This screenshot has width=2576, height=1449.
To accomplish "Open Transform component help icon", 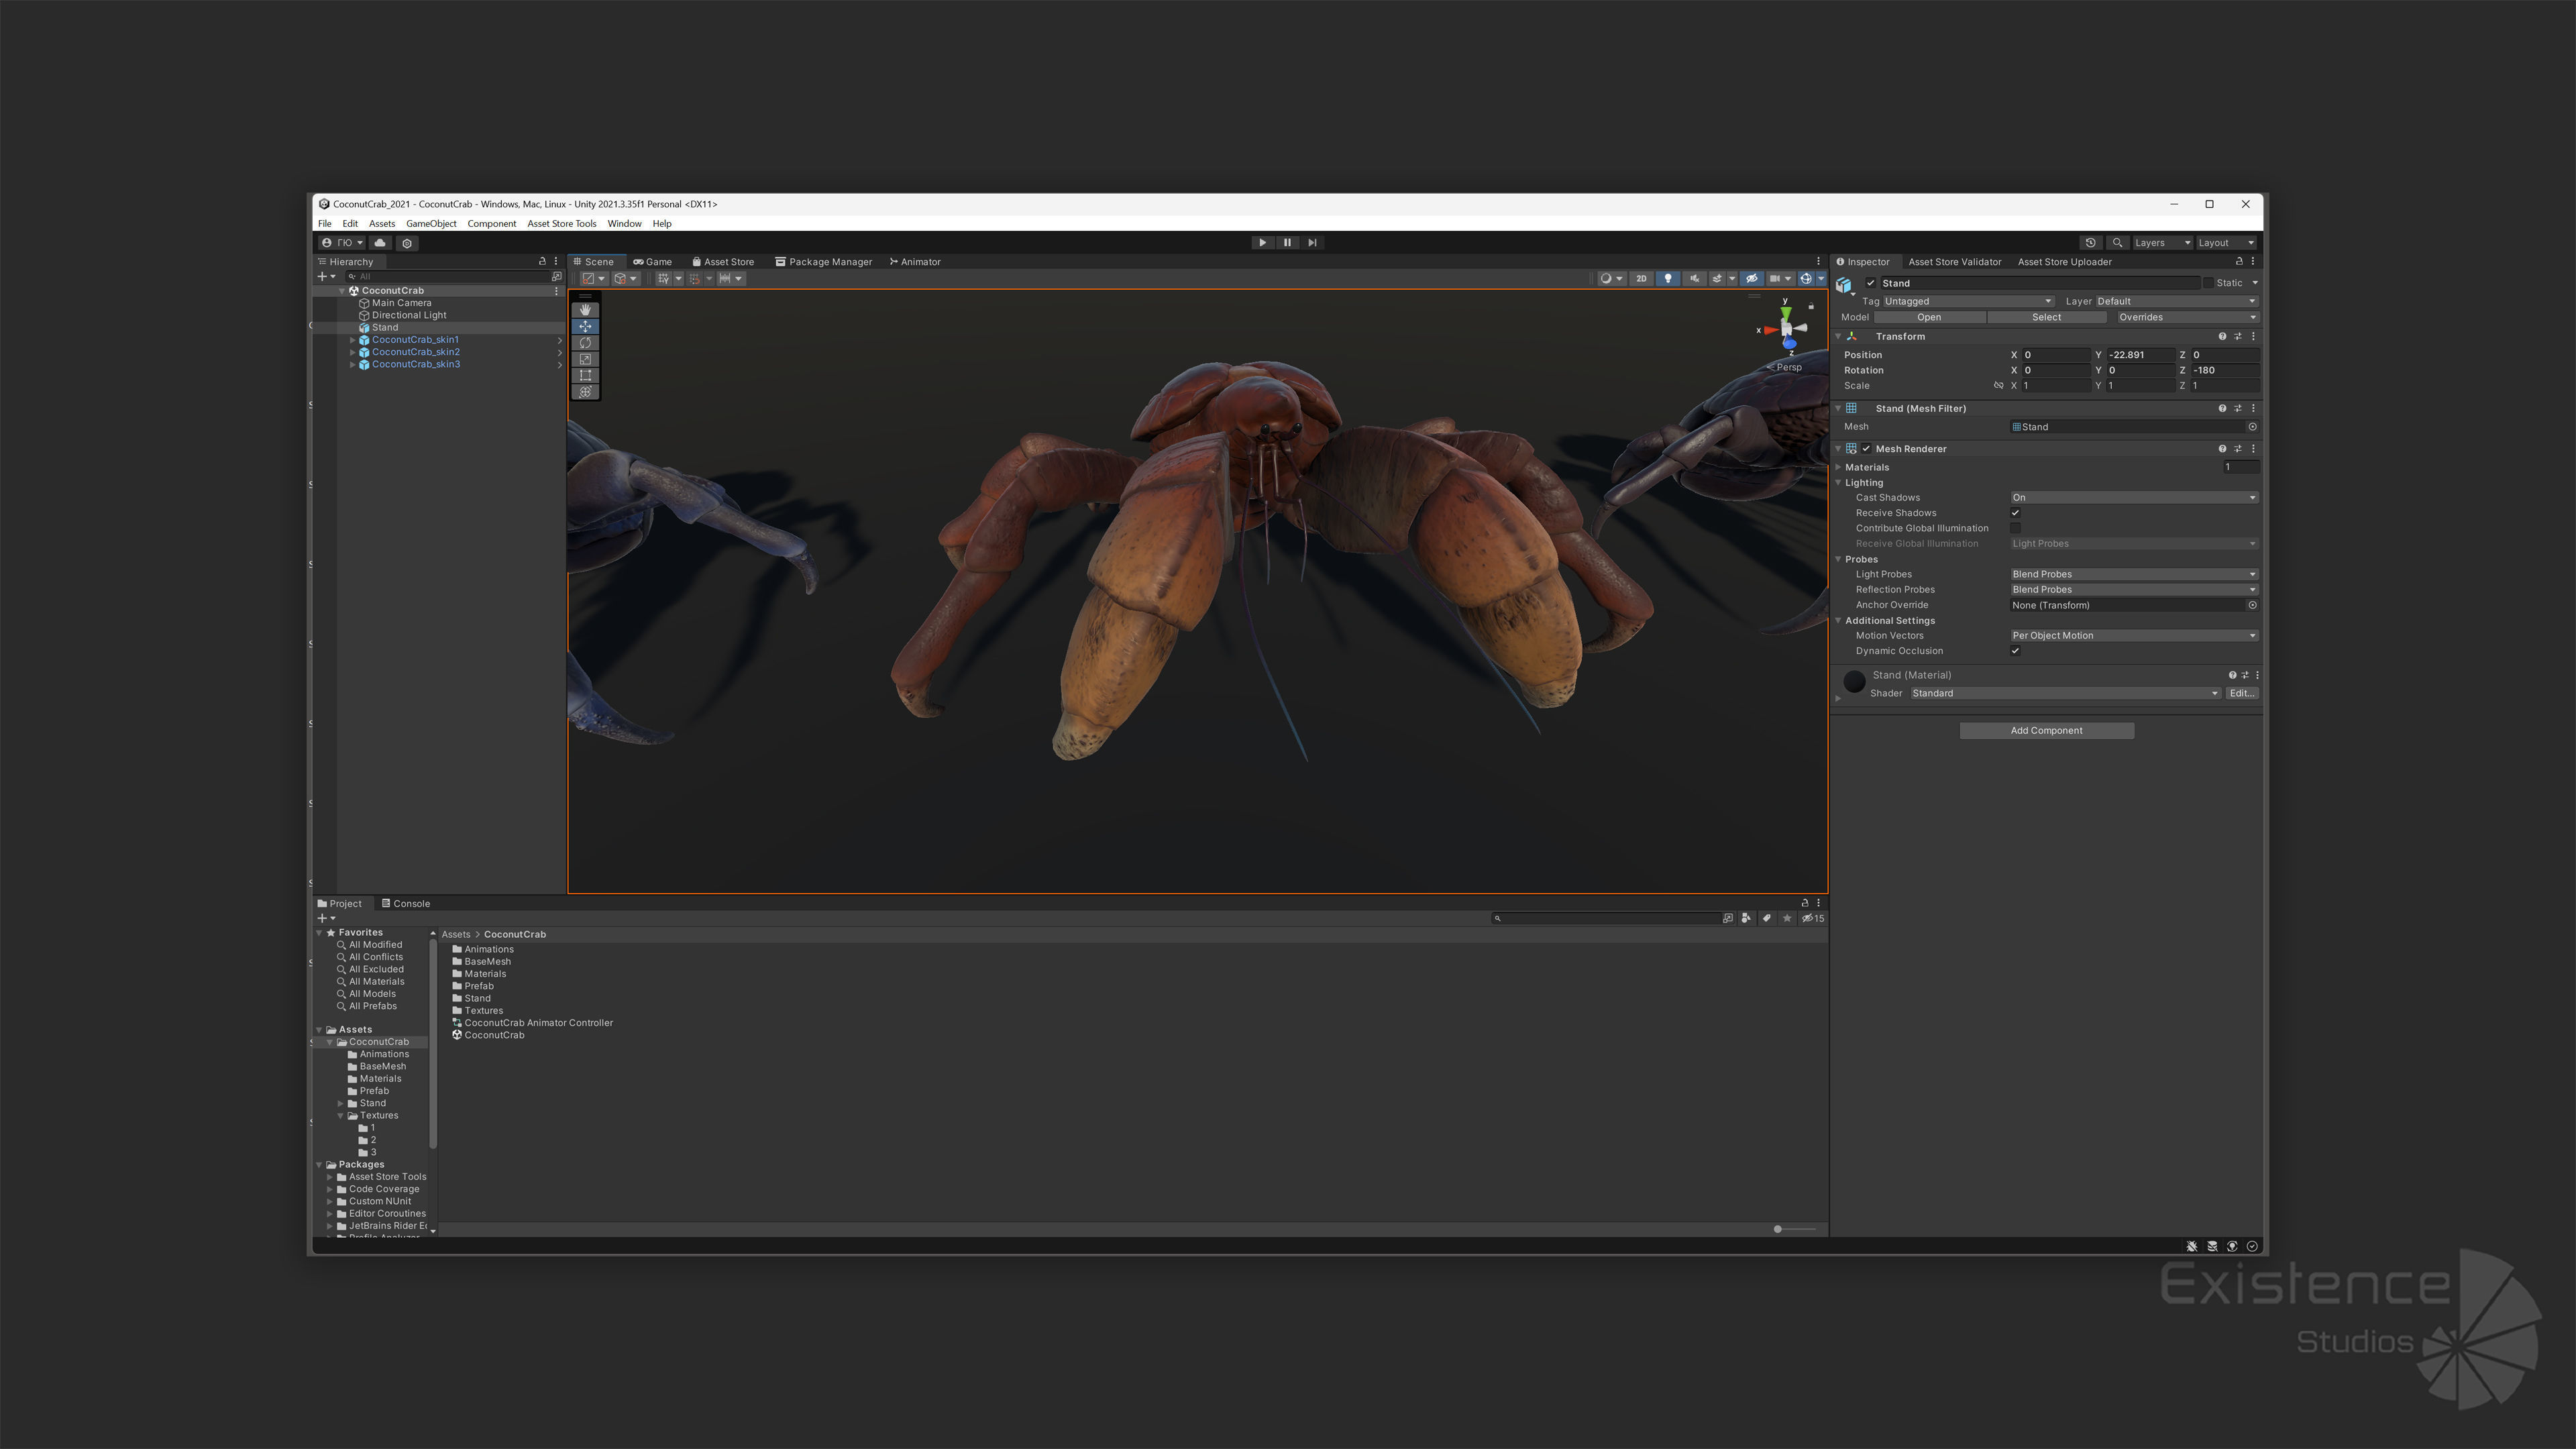I will [2222, 336].
